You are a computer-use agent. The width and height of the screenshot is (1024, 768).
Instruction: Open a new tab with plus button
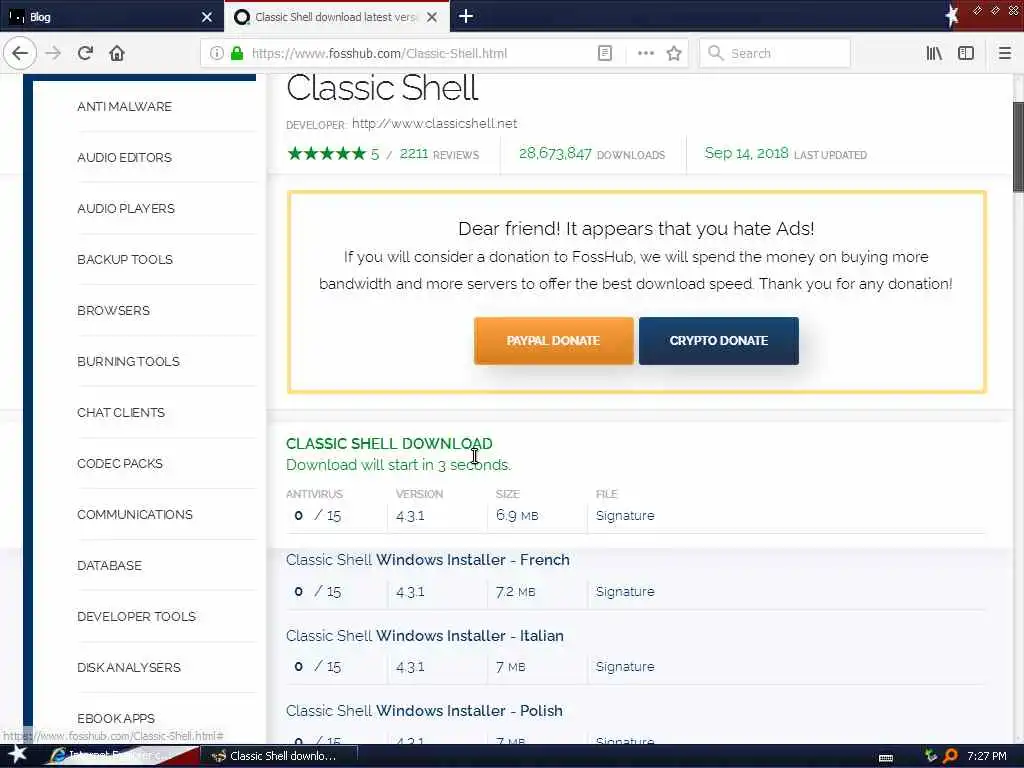click(x=466, y=16)
